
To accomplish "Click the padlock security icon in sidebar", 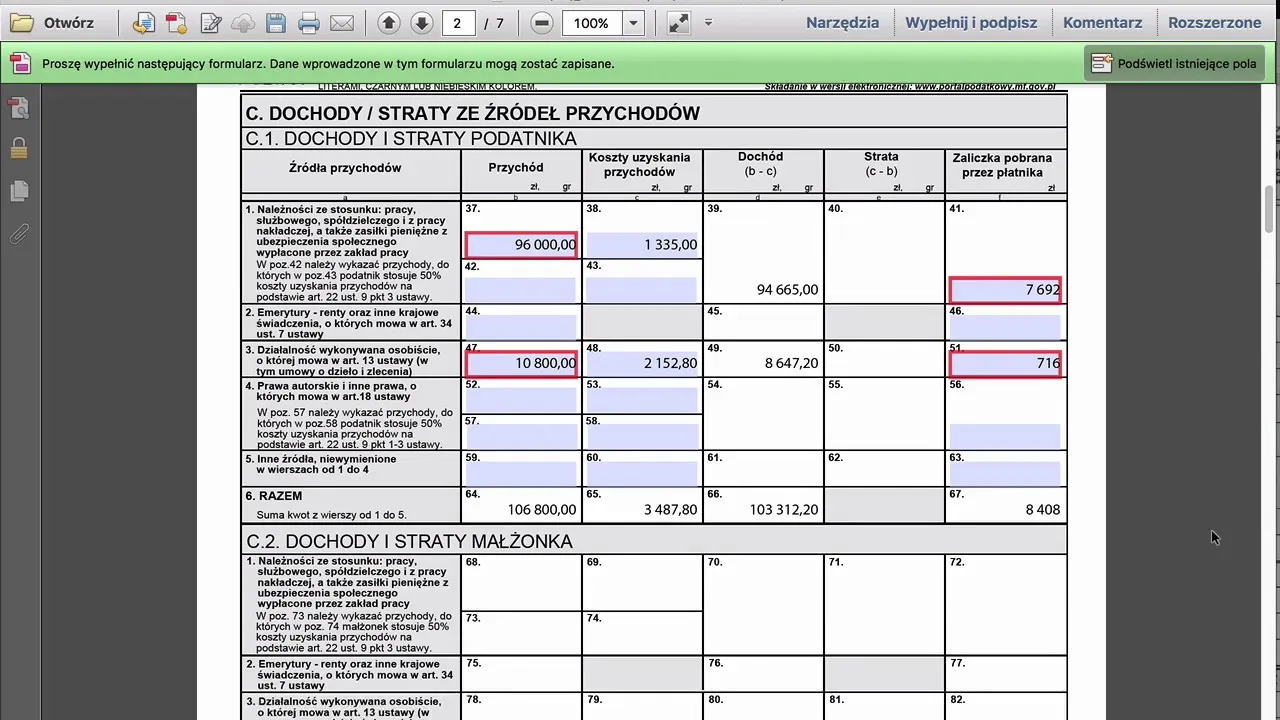I will [19, 149].
